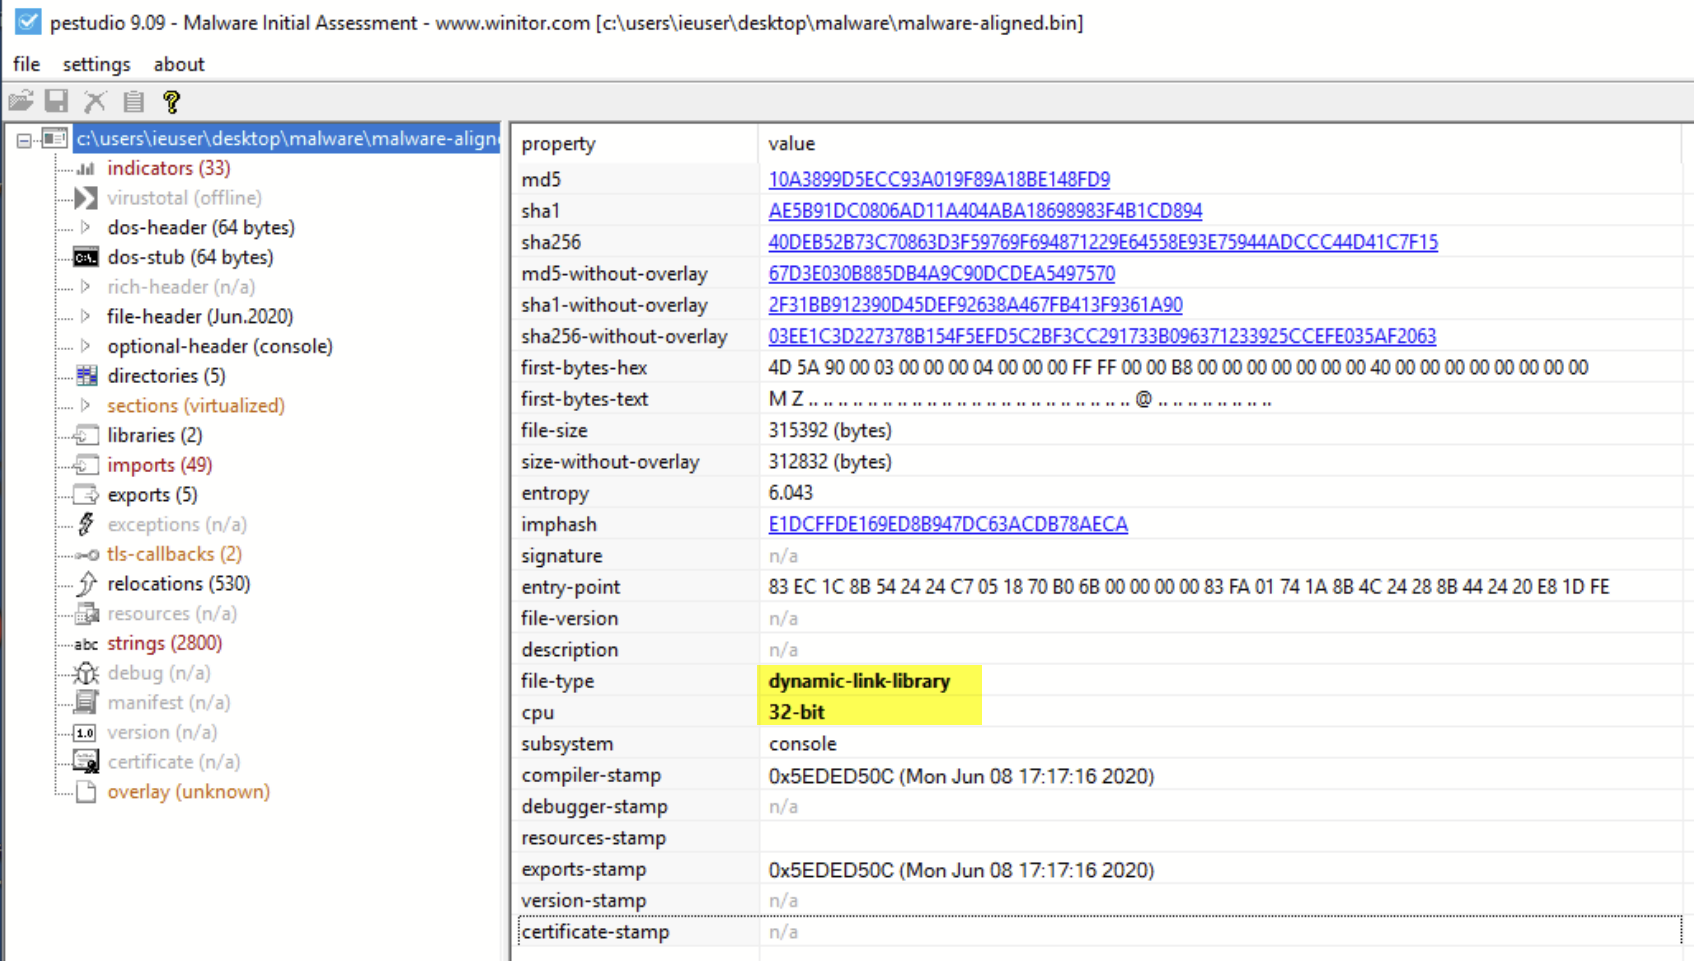Open the settings menu

(96, 64)
